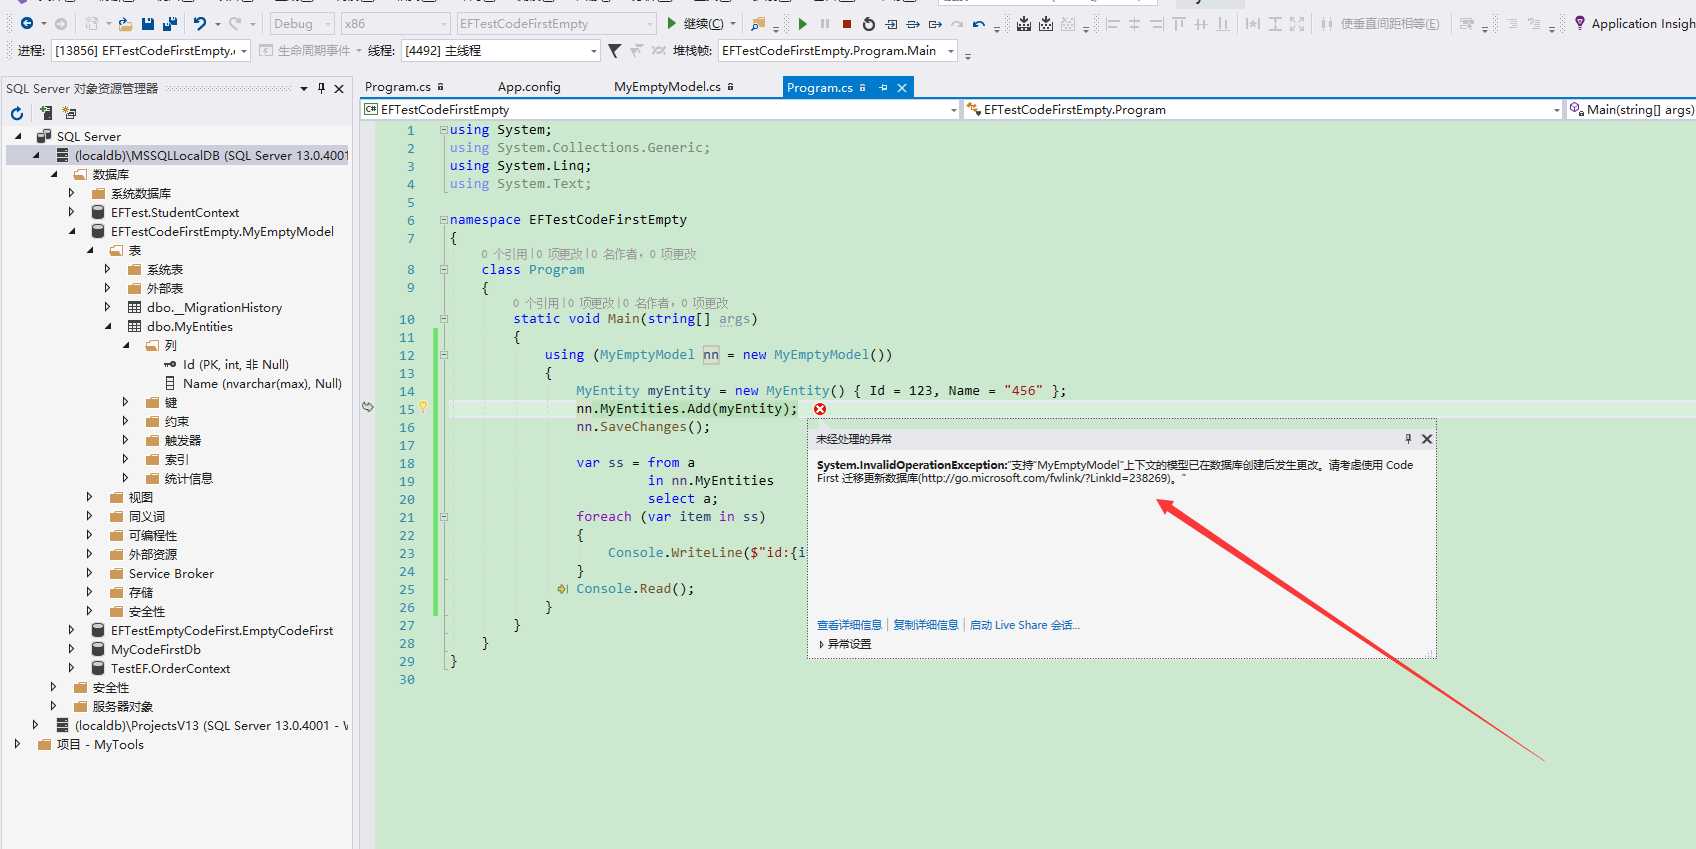The height and width of the screenshot is (849, 1696).
Task: Click the 复制详细信息 link
Action: click(x=925, y=625)
